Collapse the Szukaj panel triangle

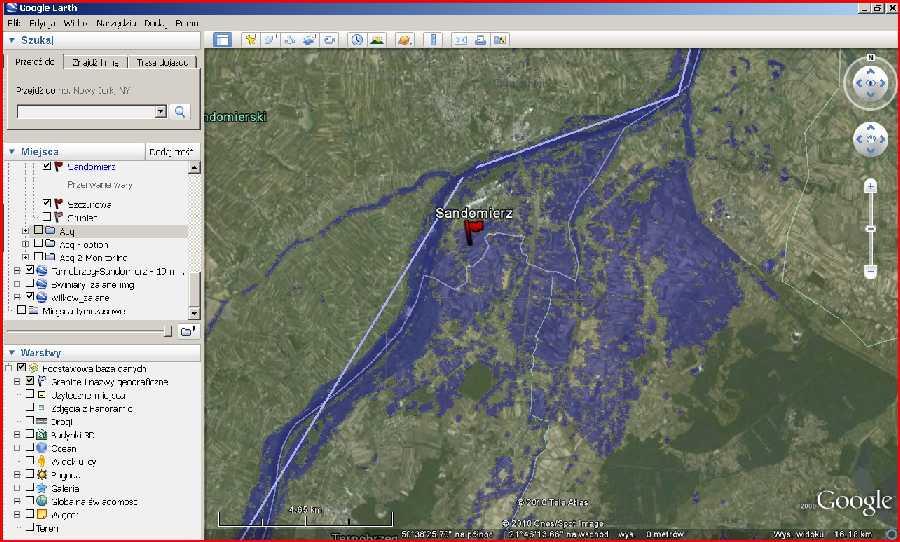[x=11, y=40]
